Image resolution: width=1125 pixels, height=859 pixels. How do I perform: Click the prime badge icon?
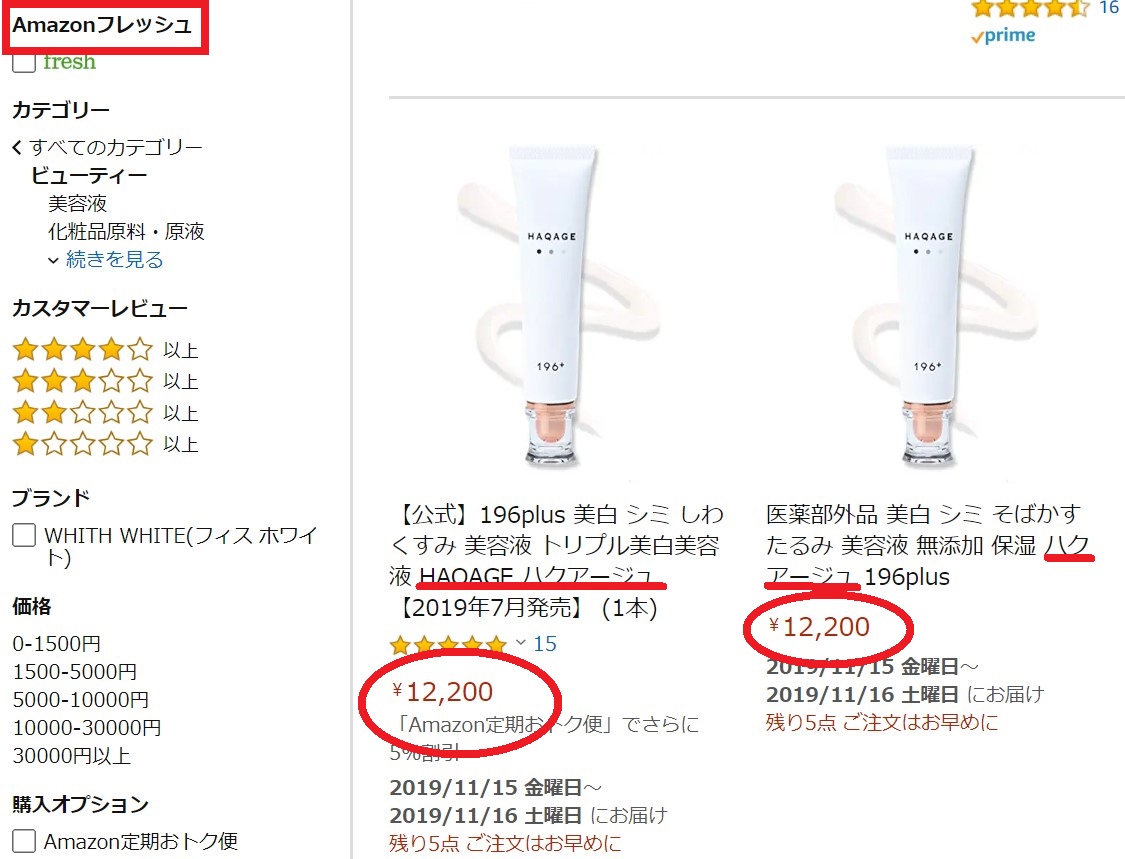pyautogui.click(x=1002, y=36)
